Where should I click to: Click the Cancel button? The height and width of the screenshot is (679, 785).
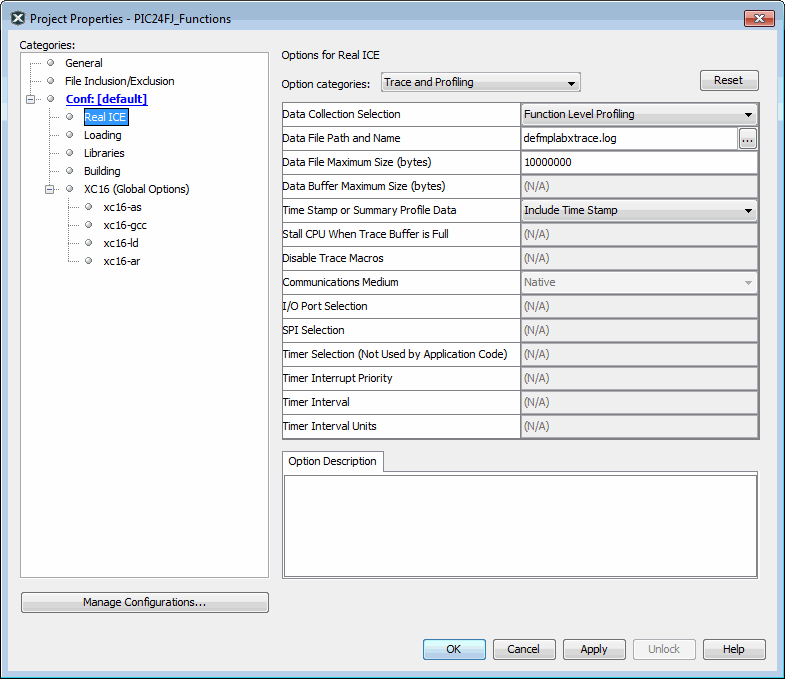coord(524,649)
